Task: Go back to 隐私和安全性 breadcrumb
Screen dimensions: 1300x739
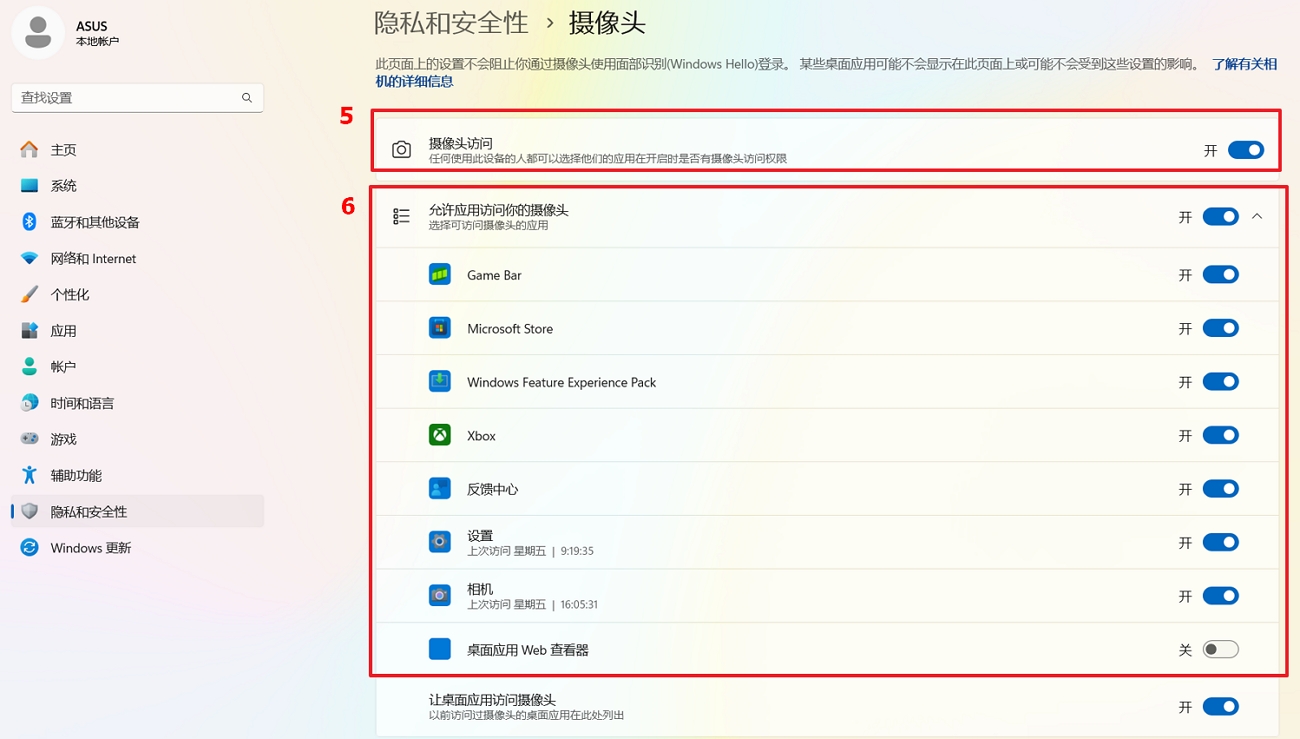Action: [451, 22]
